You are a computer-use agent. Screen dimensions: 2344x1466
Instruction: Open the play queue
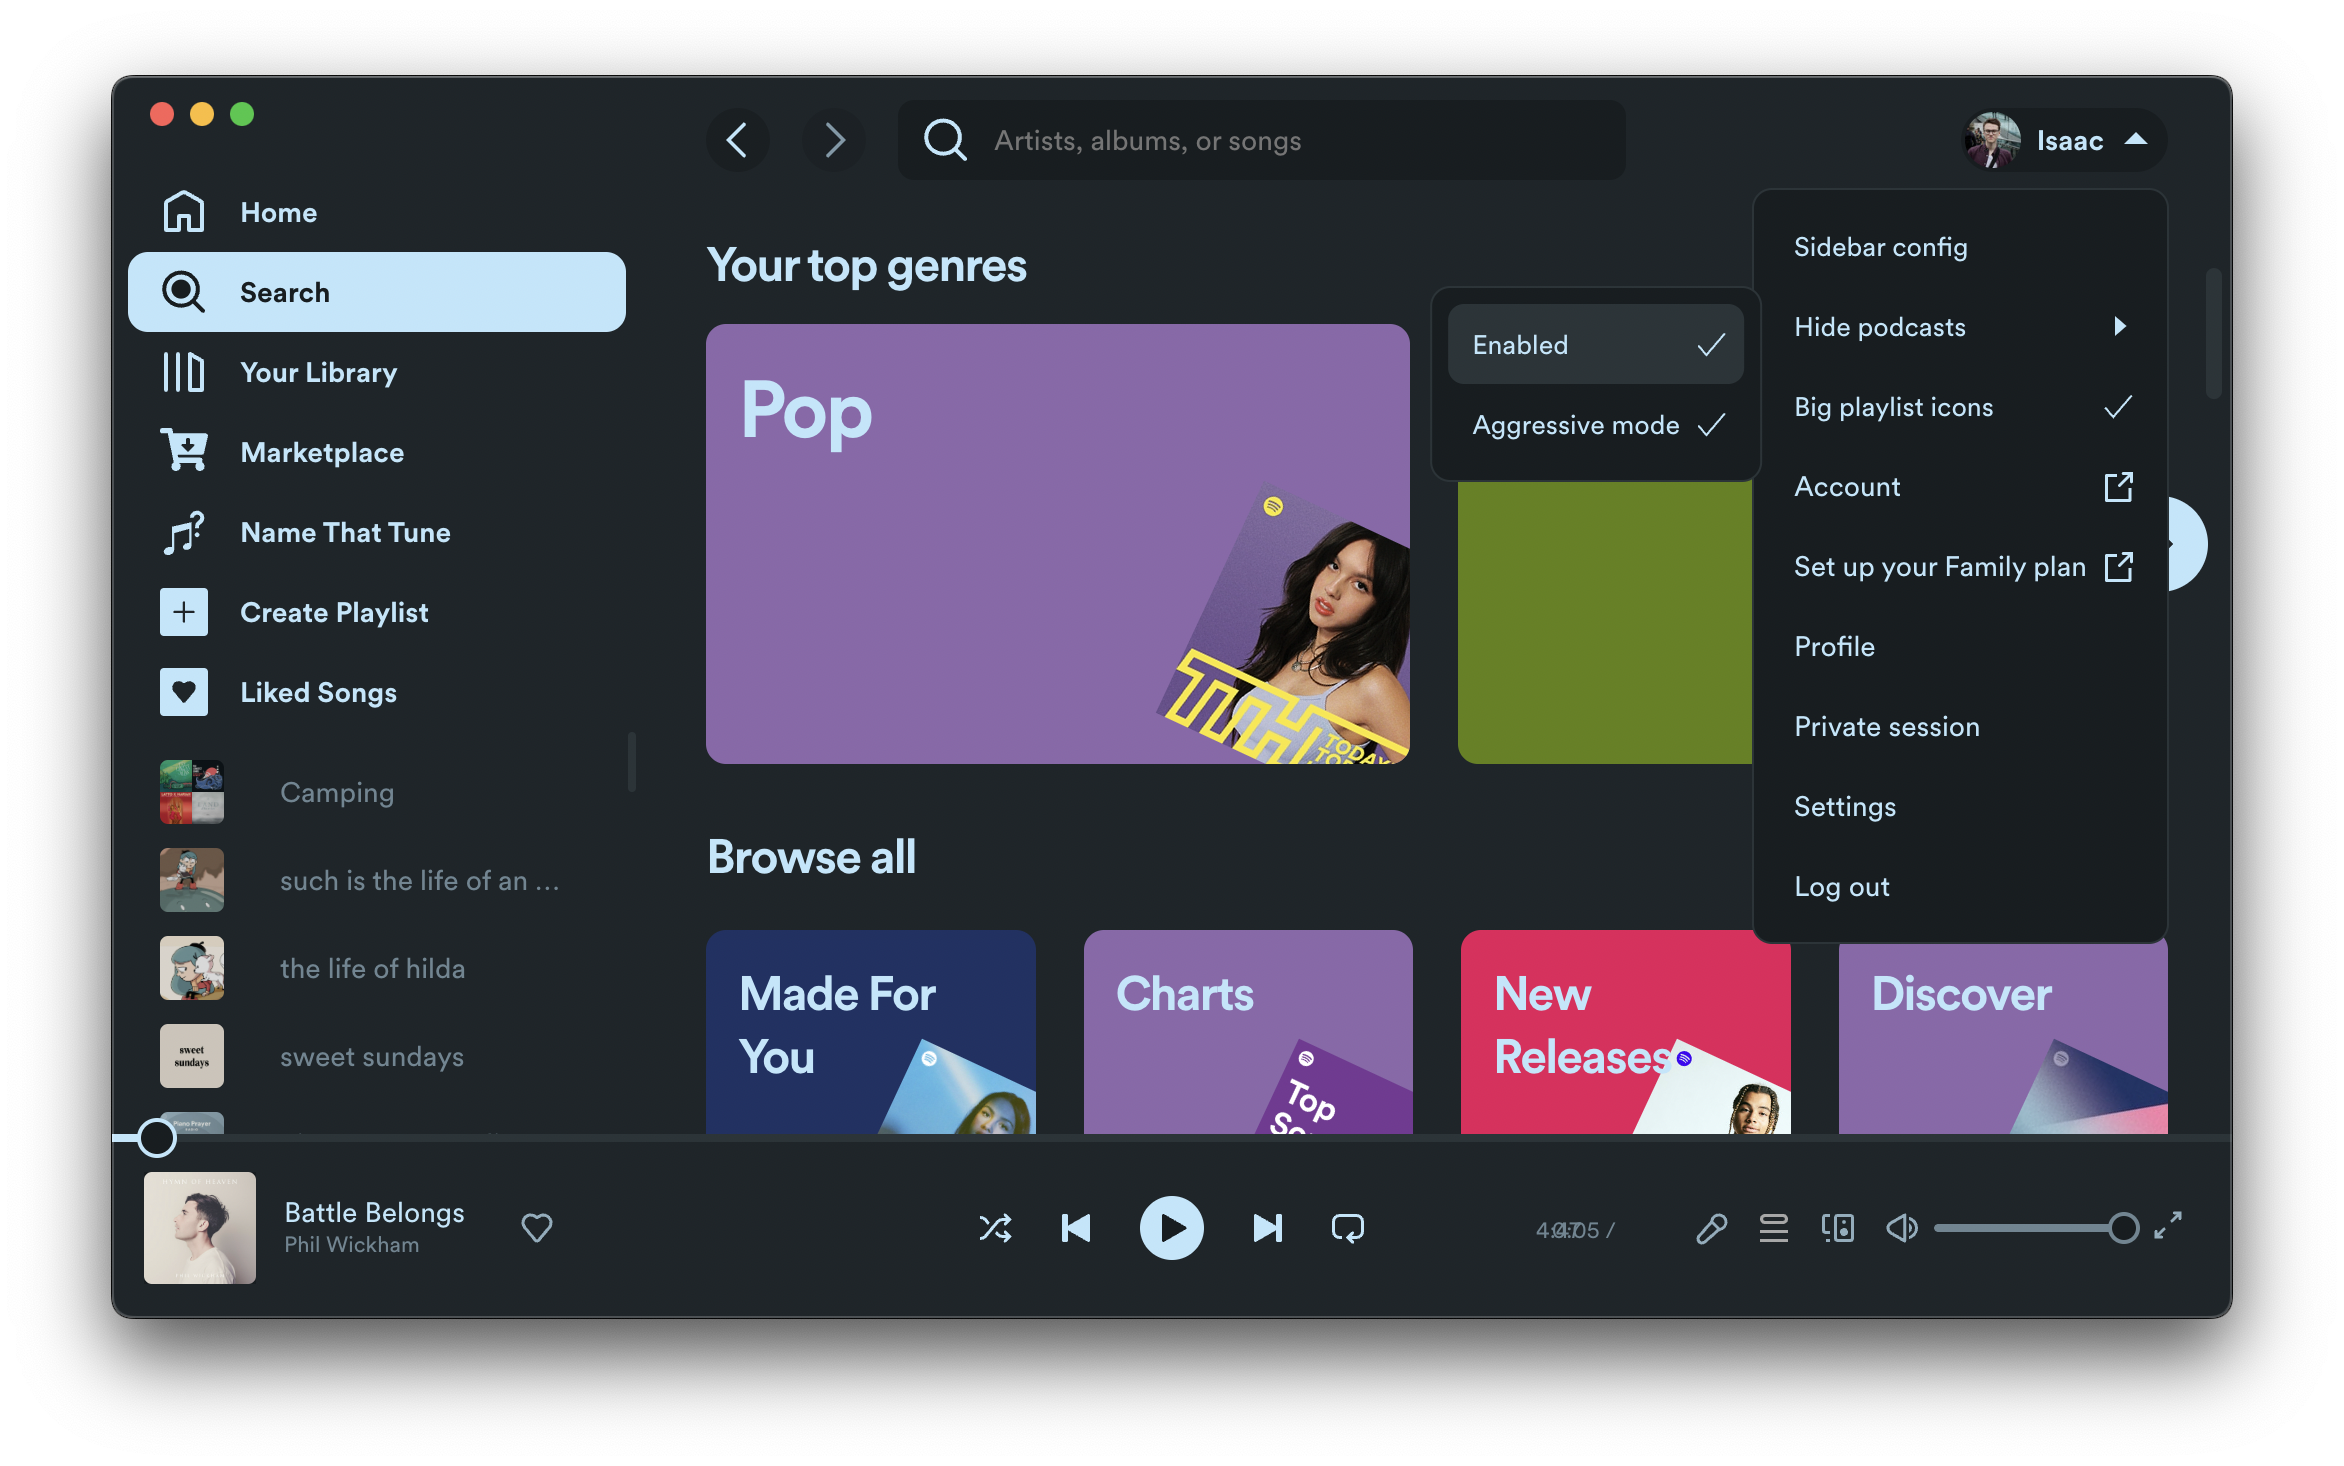[x=1774, y=1228]
